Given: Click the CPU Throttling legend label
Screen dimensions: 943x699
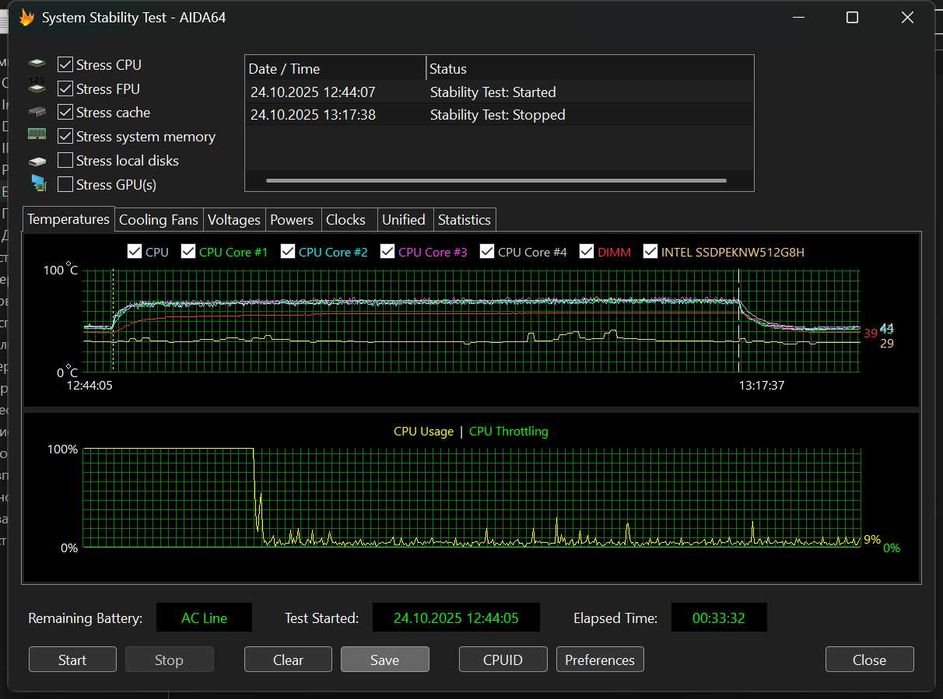Looking at the screenshot, I should point(508,431).
